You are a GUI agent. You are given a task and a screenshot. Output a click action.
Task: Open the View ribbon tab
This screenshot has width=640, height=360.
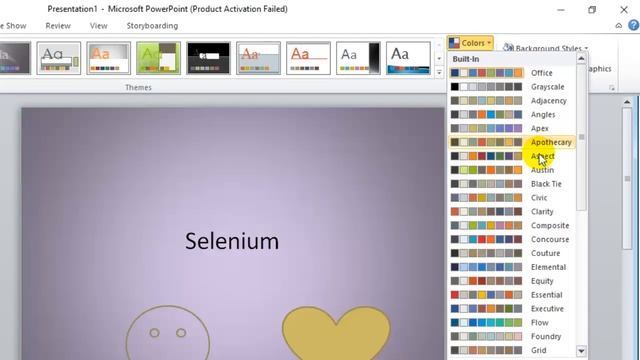98,26
